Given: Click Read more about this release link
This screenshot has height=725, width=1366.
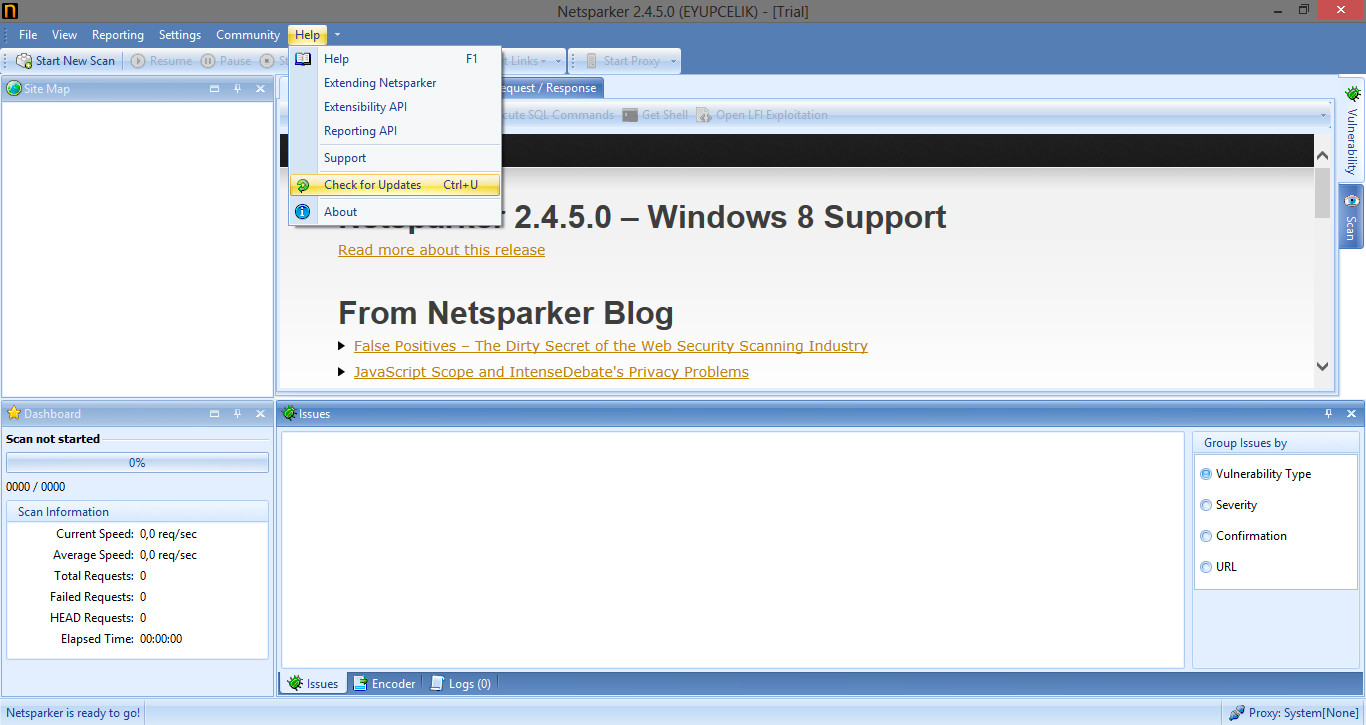Looking at the screenshot, I should pyautogui.click(x=441, y=250).
